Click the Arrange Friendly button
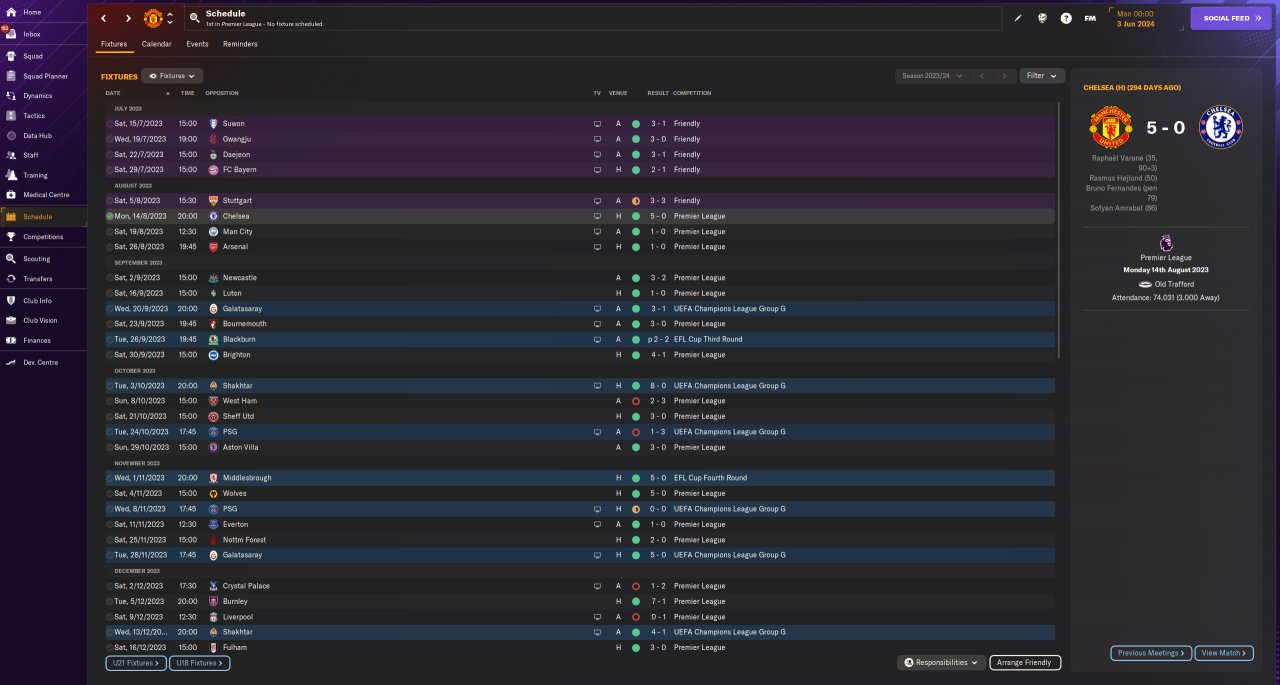Image resolution: width=1280 pixels, height=685 pixels. click(x=1025, y=662)
